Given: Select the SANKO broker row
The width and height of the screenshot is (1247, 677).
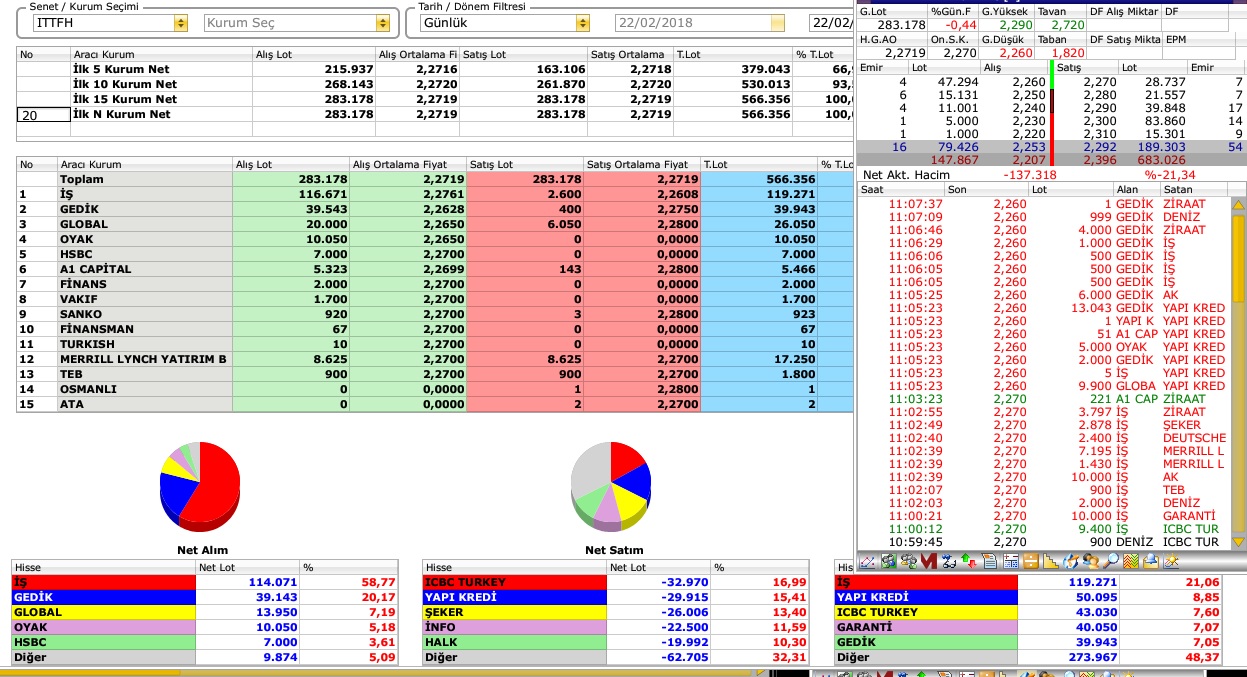Looking at the screenshot, I should point(435,314).
